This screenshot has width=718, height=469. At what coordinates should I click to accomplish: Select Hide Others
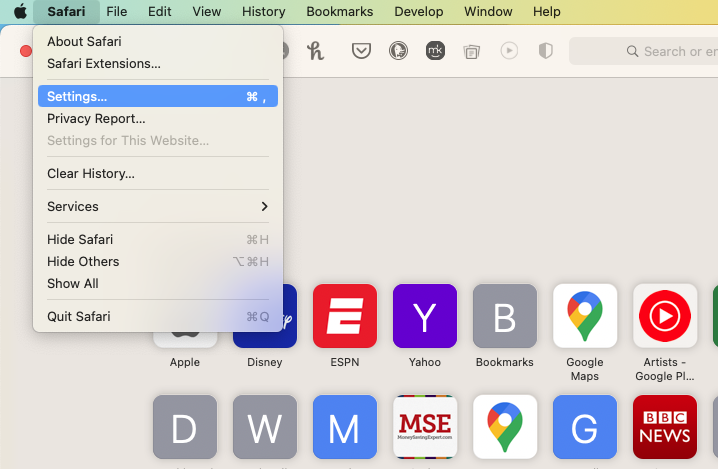coord(158,262)
